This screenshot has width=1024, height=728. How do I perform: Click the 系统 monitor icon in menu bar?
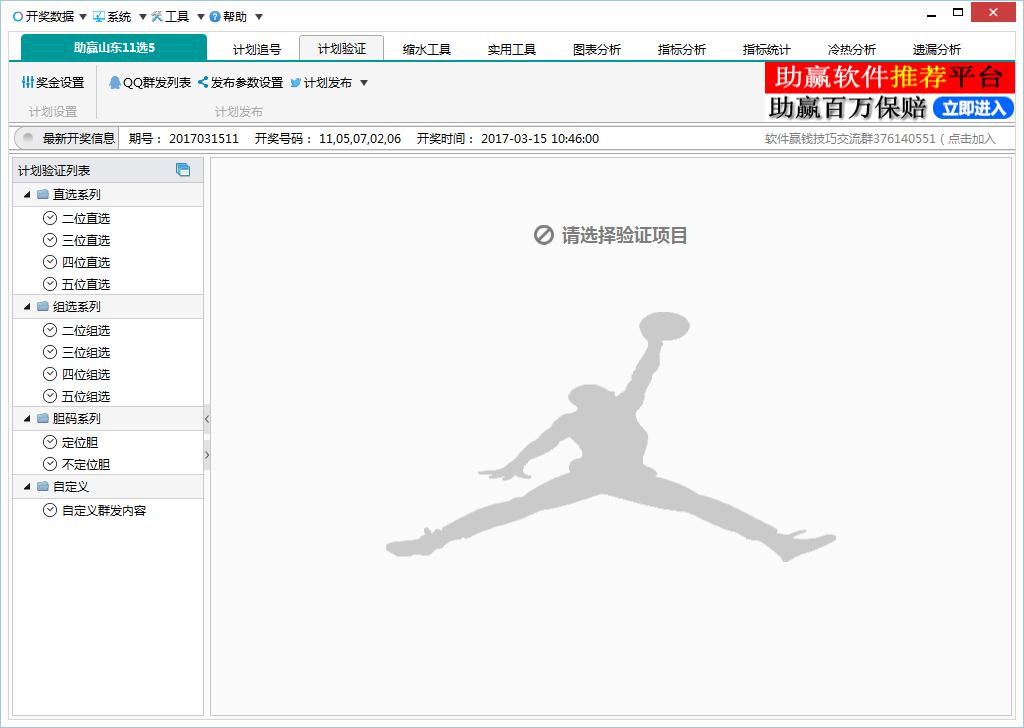tap(99, 17)
